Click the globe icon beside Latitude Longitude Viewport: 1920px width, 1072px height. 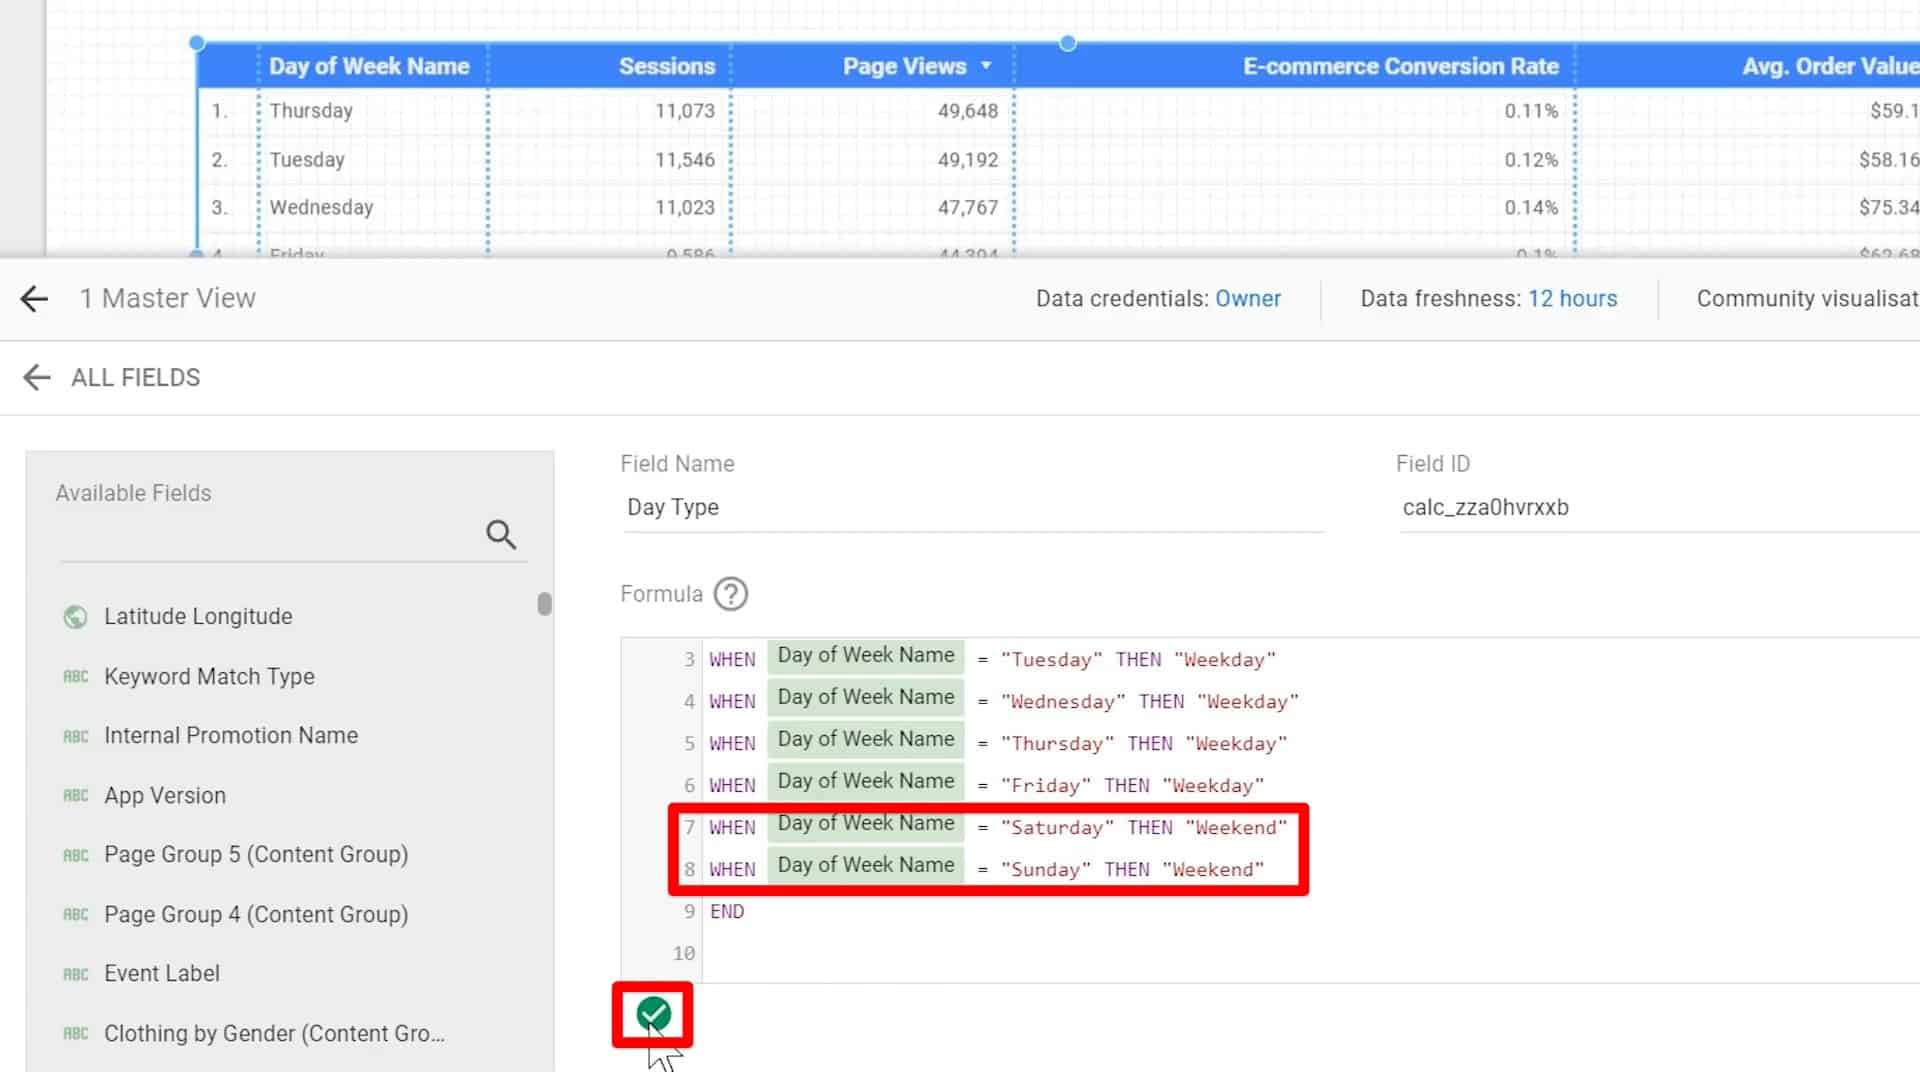pyautogui.click(x=75, y=616)
